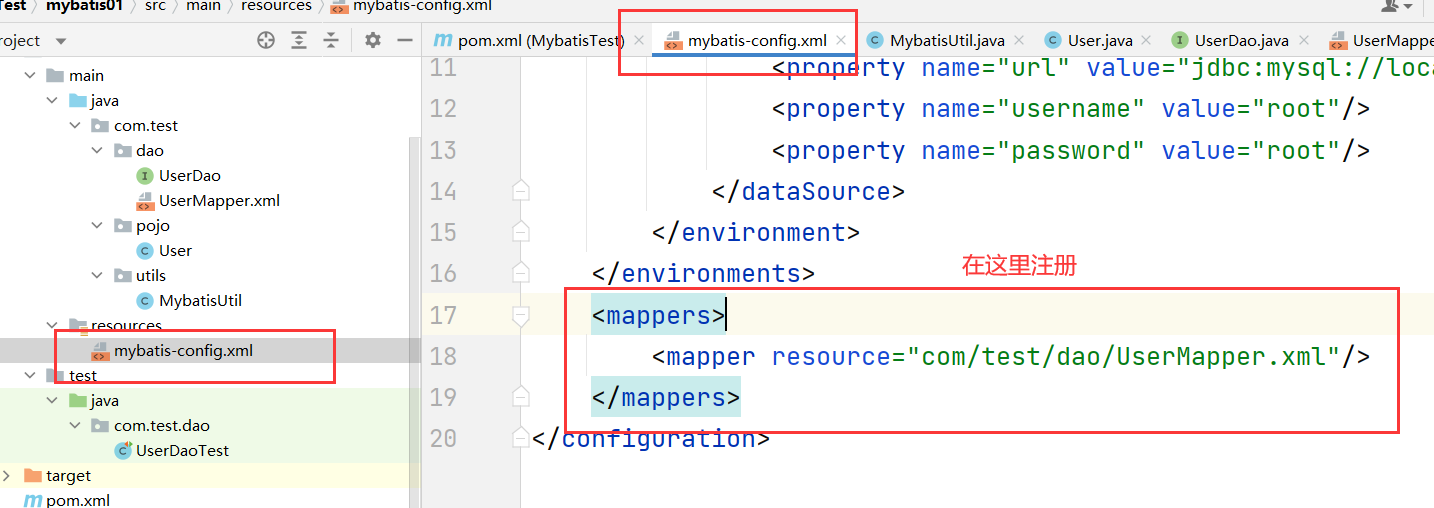Click the orange target folder icon
Image resolution: width=1434 pixels, height=508 pixels.
tap(32, 476)
